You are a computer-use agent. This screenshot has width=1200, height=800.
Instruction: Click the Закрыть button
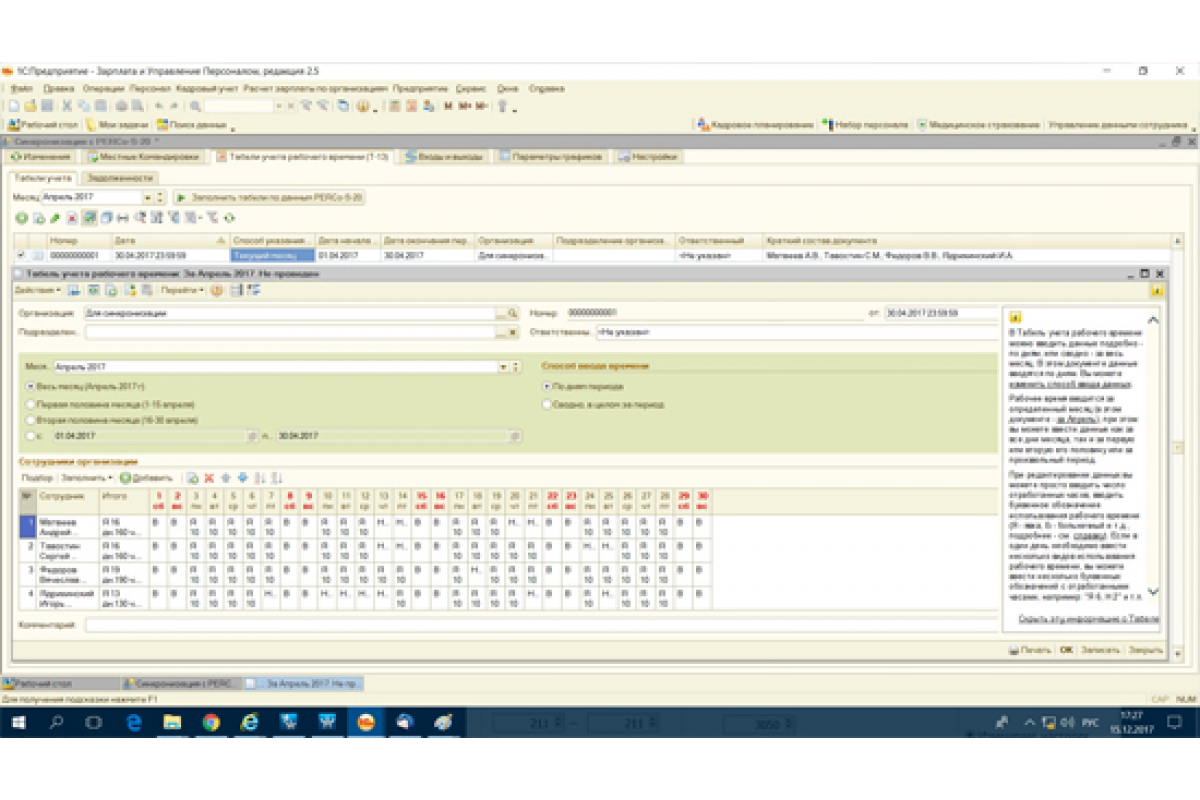click(1145, 650)
